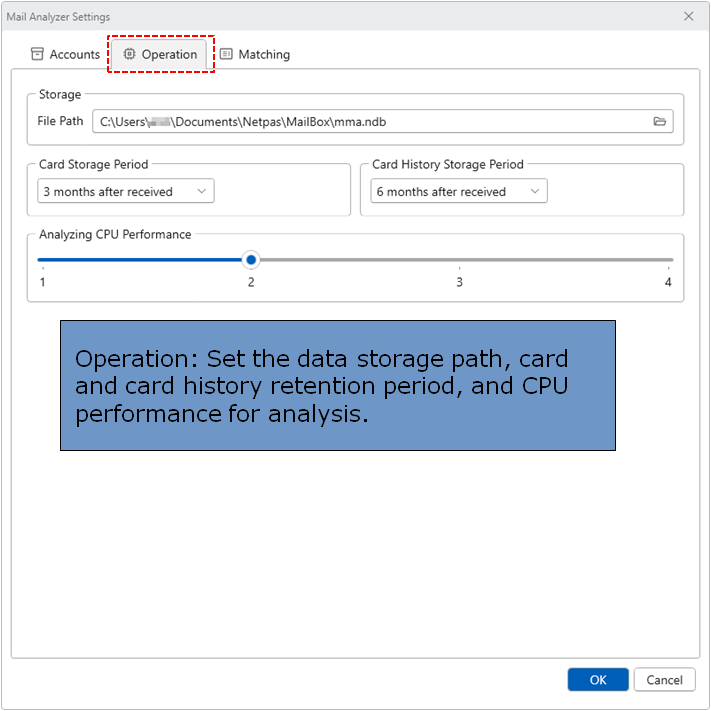Select the Operation tab label
Viewport: 711px width, 711px height.
[x=169, y=54]
